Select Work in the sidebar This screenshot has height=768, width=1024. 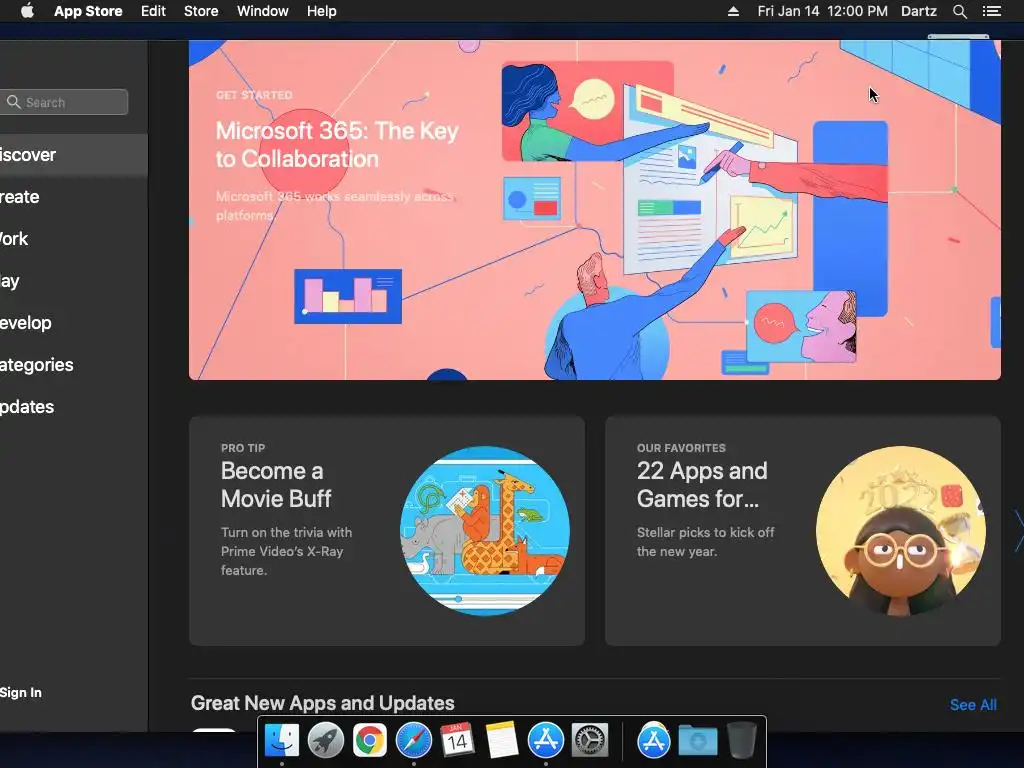74,238
